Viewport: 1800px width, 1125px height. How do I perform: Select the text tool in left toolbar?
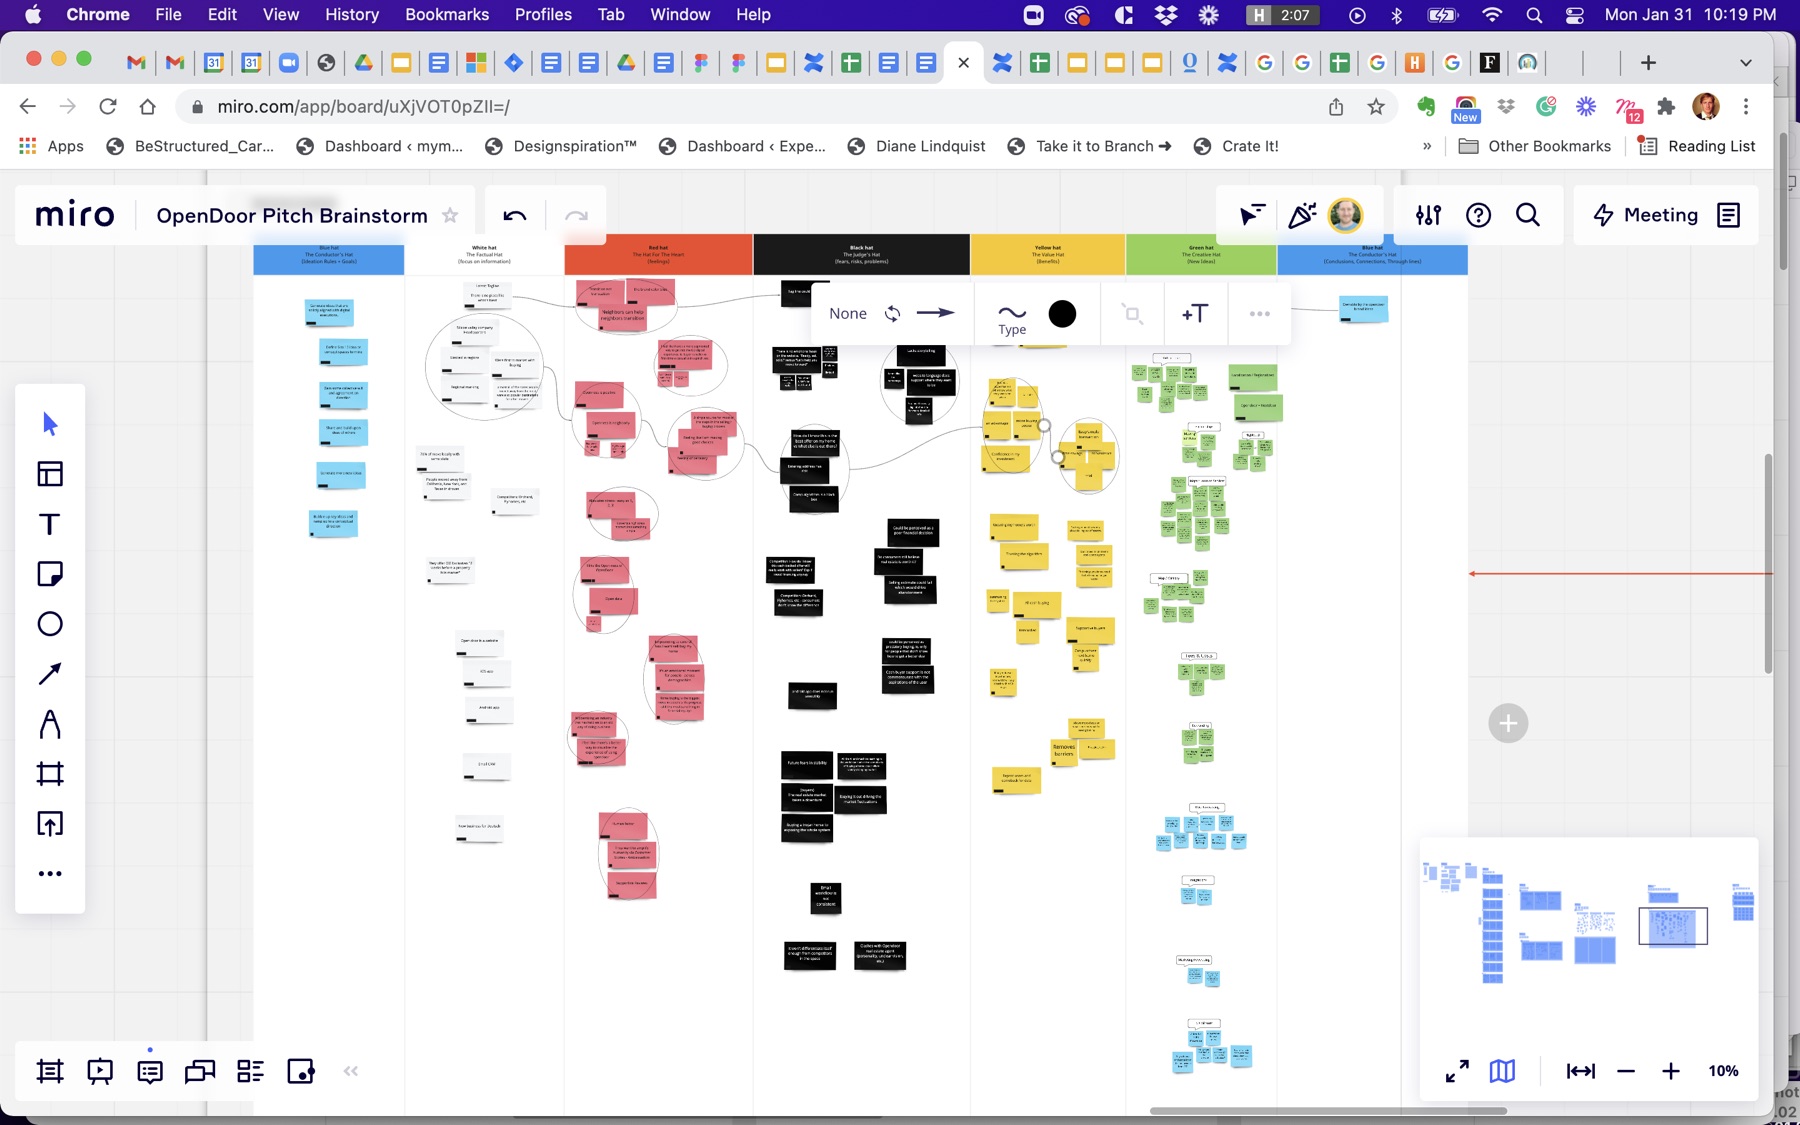[49, 524]
